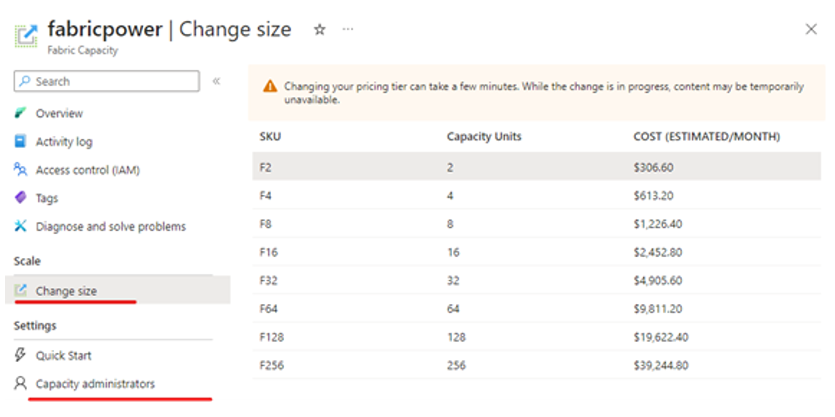Open Capacity administrators settings page
835x417 pixels.
coord(95,383)
